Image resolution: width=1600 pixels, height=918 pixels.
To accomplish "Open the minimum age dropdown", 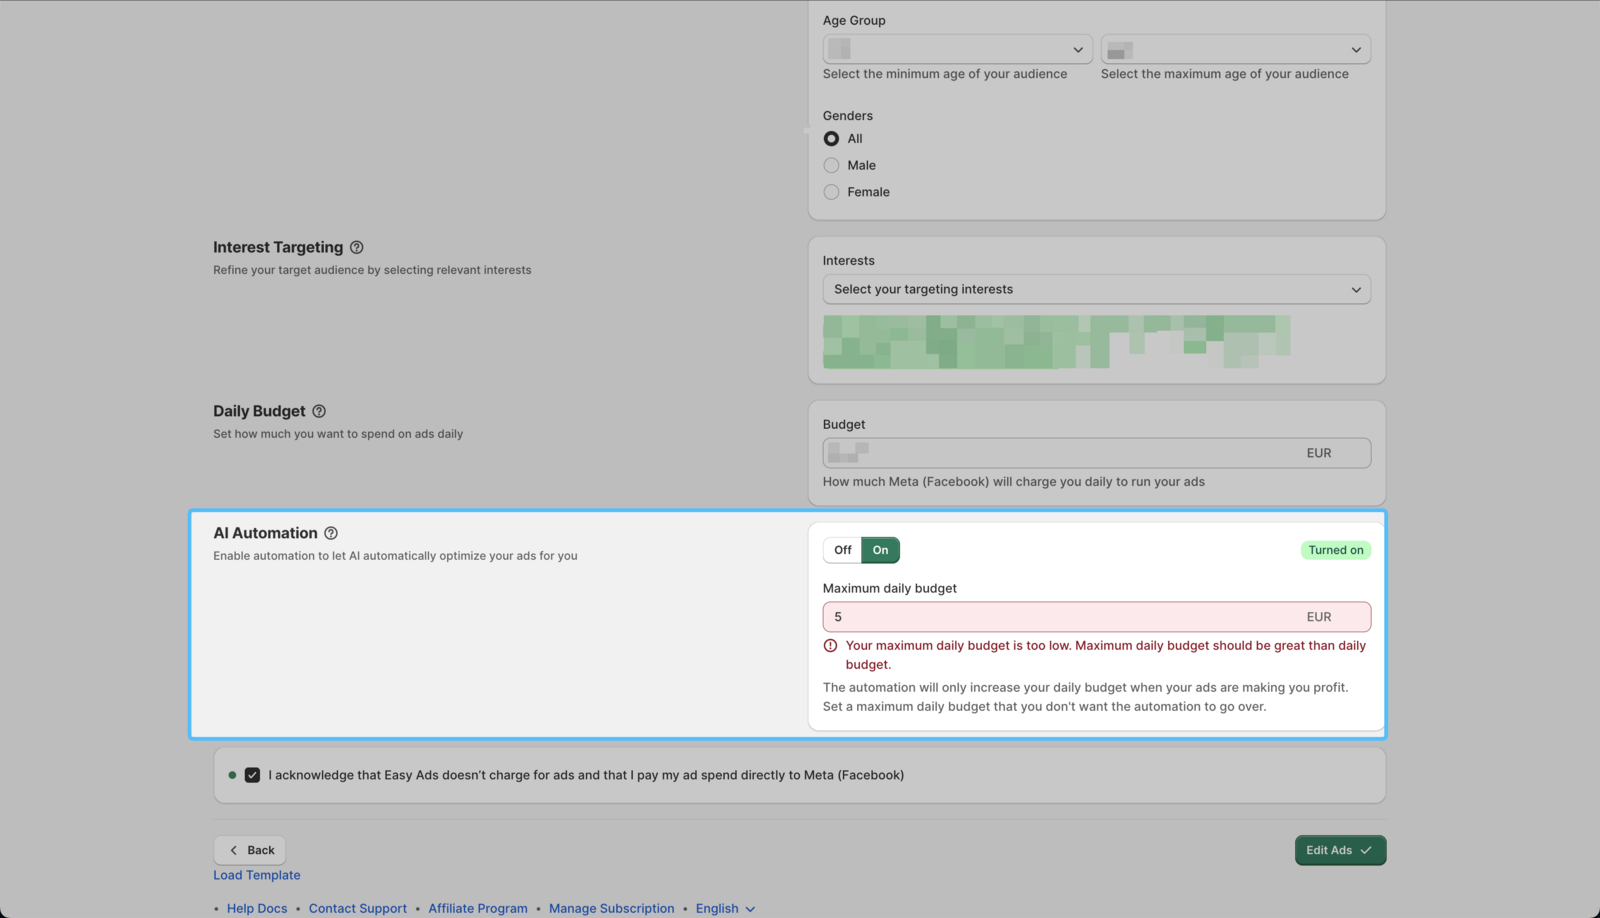I will pos(956,49).
